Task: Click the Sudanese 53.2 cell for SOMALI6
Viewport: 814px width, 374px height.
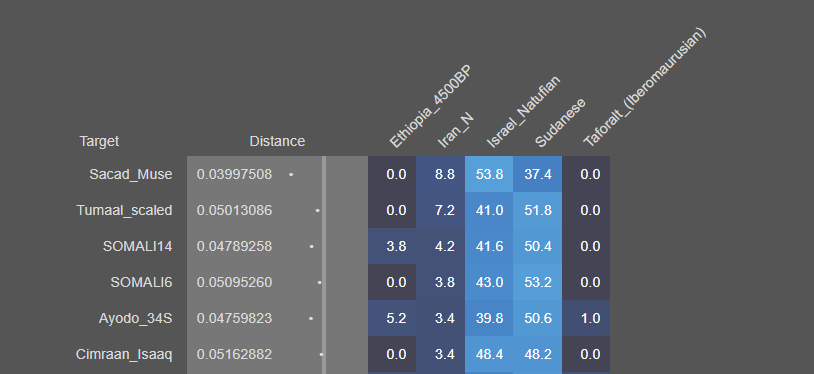Action: pyautogui.click(x=537, y=282)
